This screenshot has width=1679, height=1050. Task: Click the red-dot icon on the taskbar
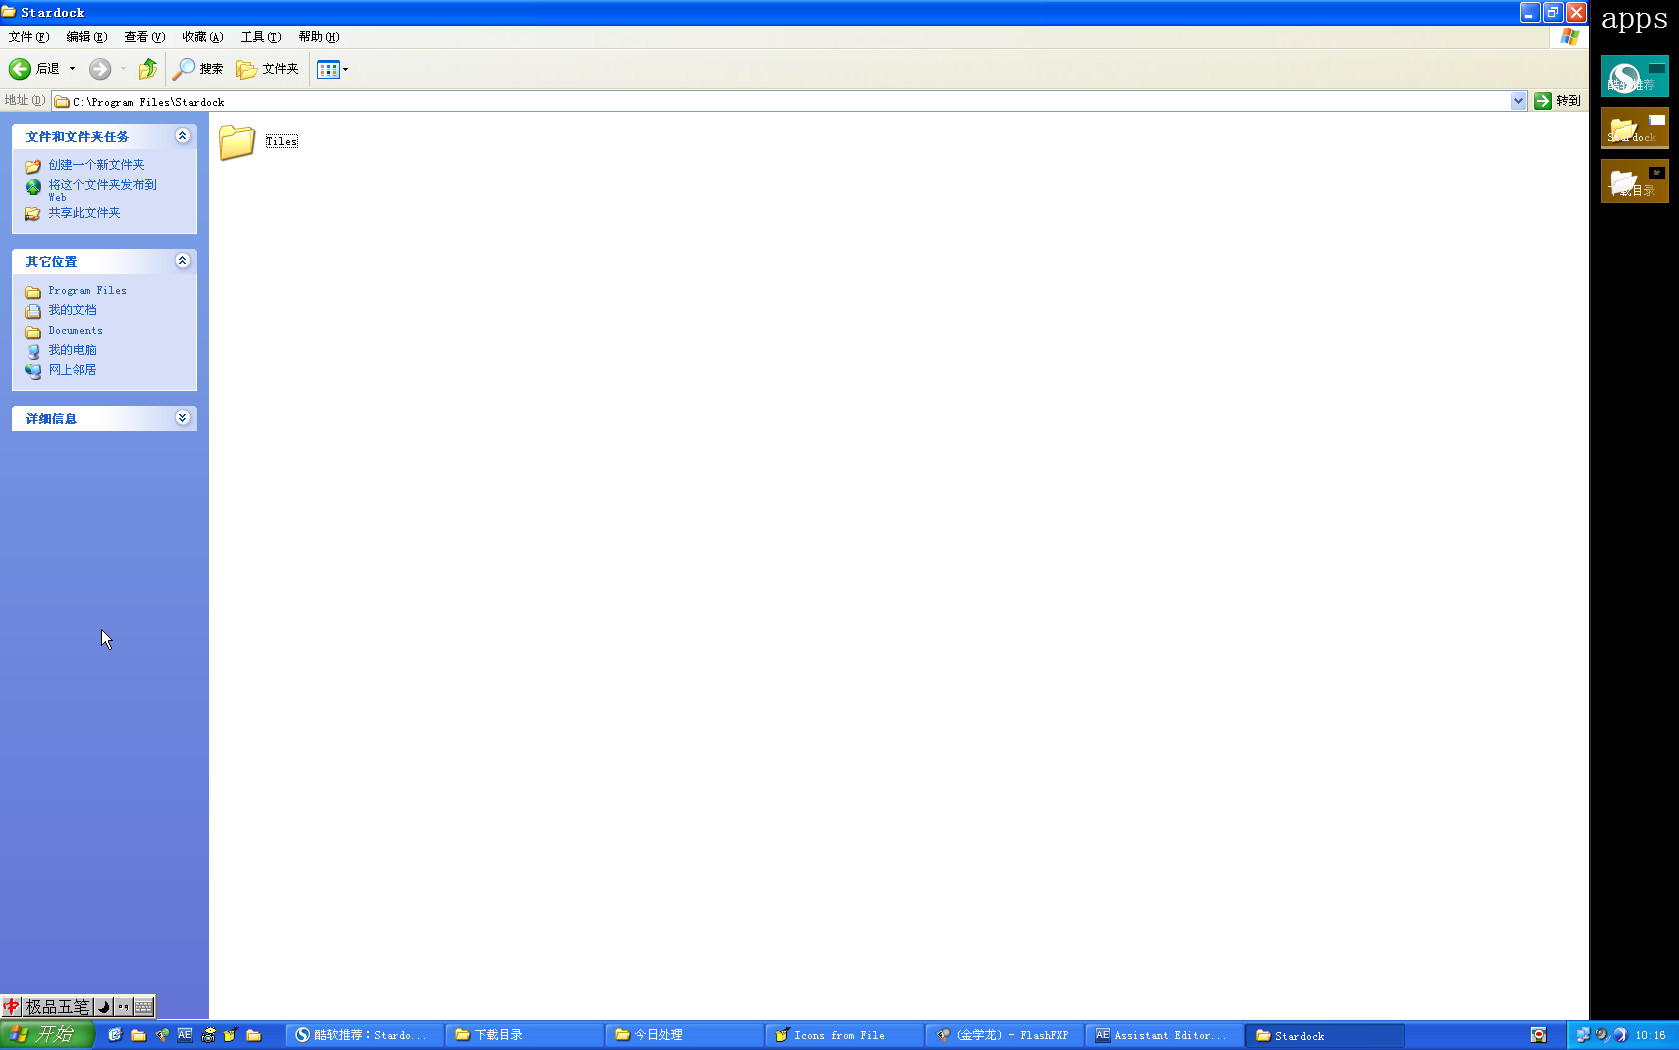pyautogui.click(x=1539, y=1035)
